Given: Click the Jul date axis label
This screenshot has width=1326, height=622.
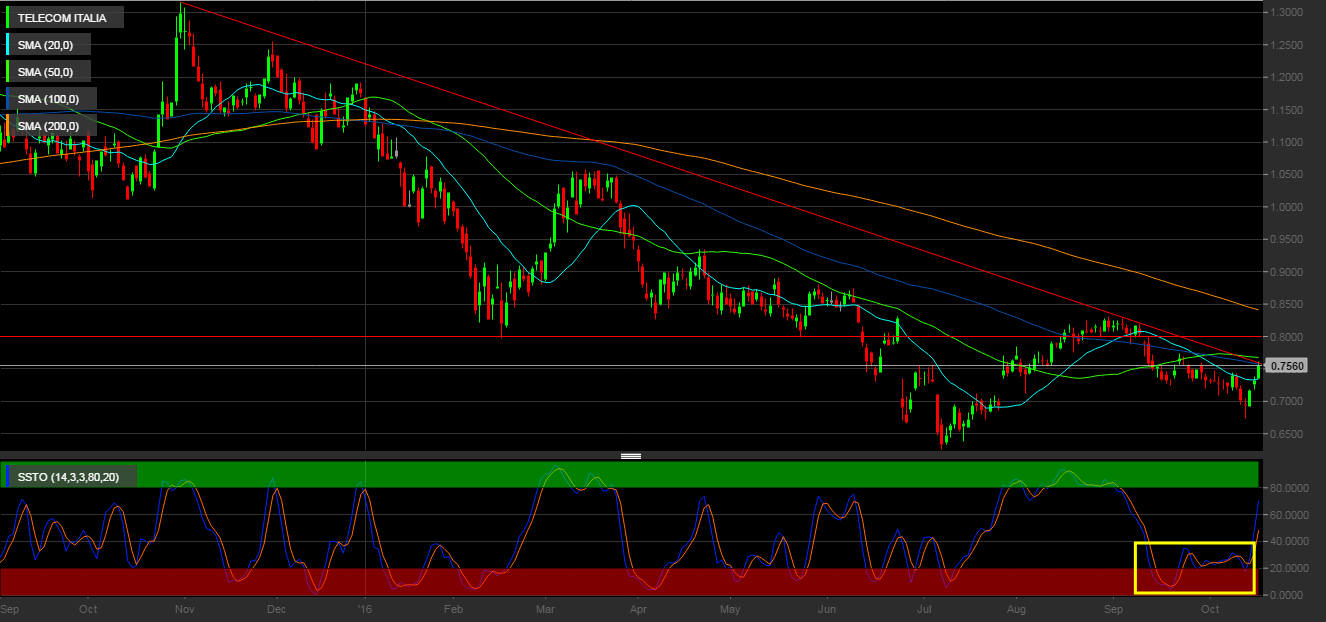Looking at the screenshot, I should point(924,608).
